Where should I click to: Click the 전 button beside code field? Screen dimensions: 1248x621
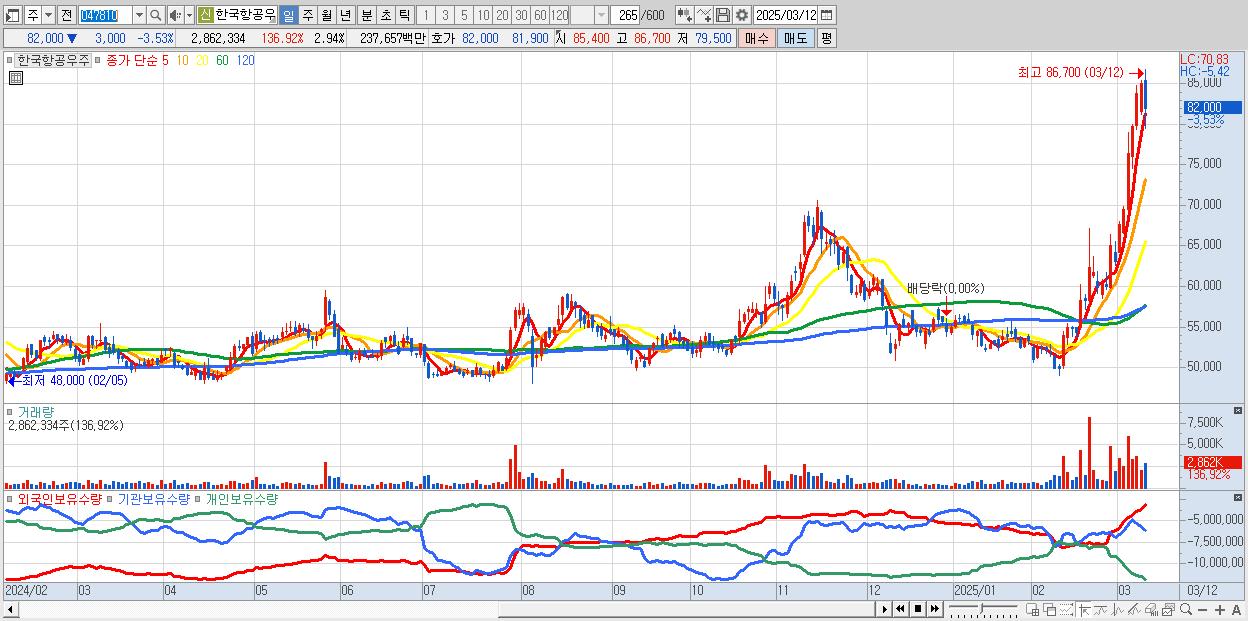click(66, 15)
